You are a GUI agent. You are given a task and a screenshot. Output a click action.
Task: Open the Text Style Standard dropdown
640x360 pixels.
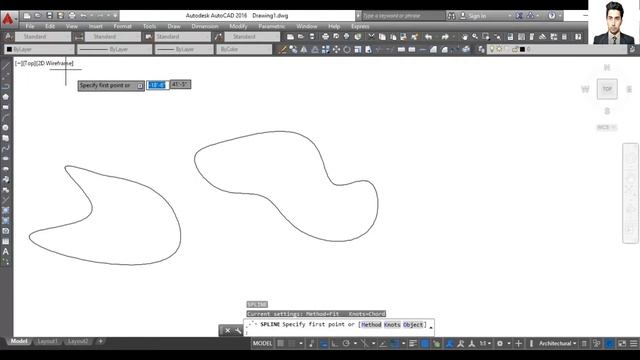tap(43, 37)
